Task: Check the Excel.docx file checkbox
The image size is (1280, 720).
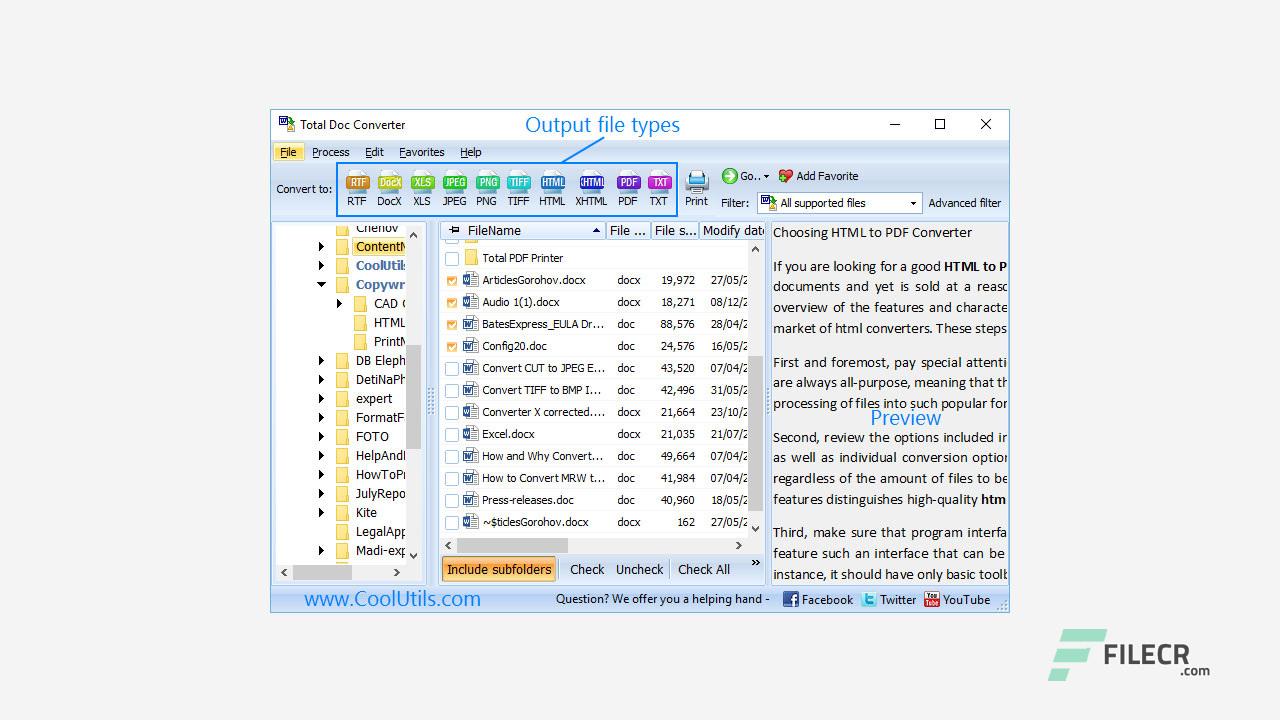Action: pyautogui.click(x=451, y=434)
